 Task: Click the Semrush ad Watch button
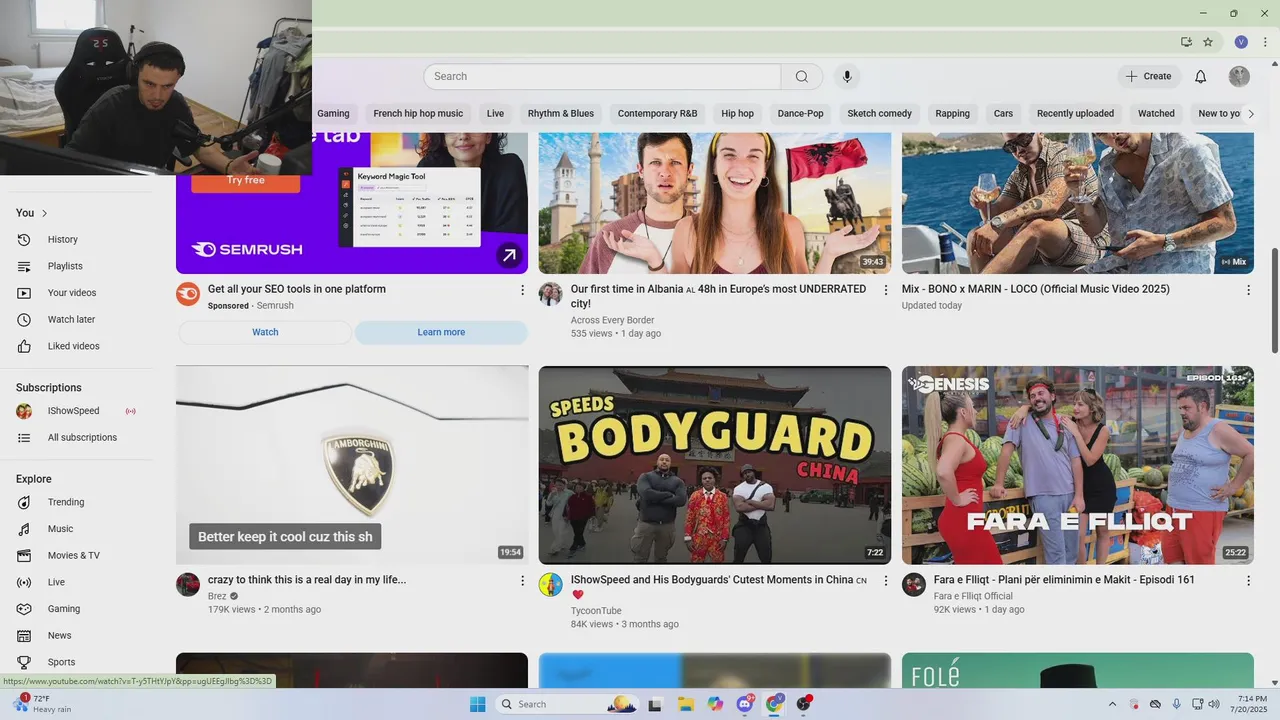click(265, 332)
